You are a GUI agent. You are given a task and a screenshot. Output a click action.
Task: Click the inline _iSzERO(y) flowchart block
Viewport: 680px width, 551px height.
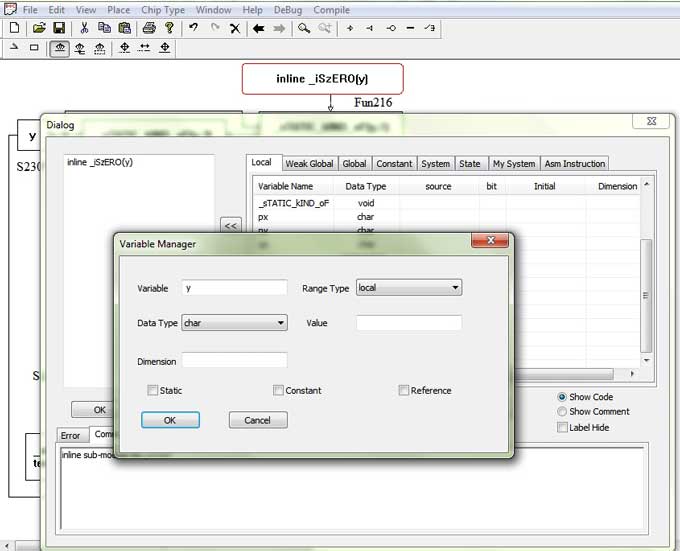[323, 78]
